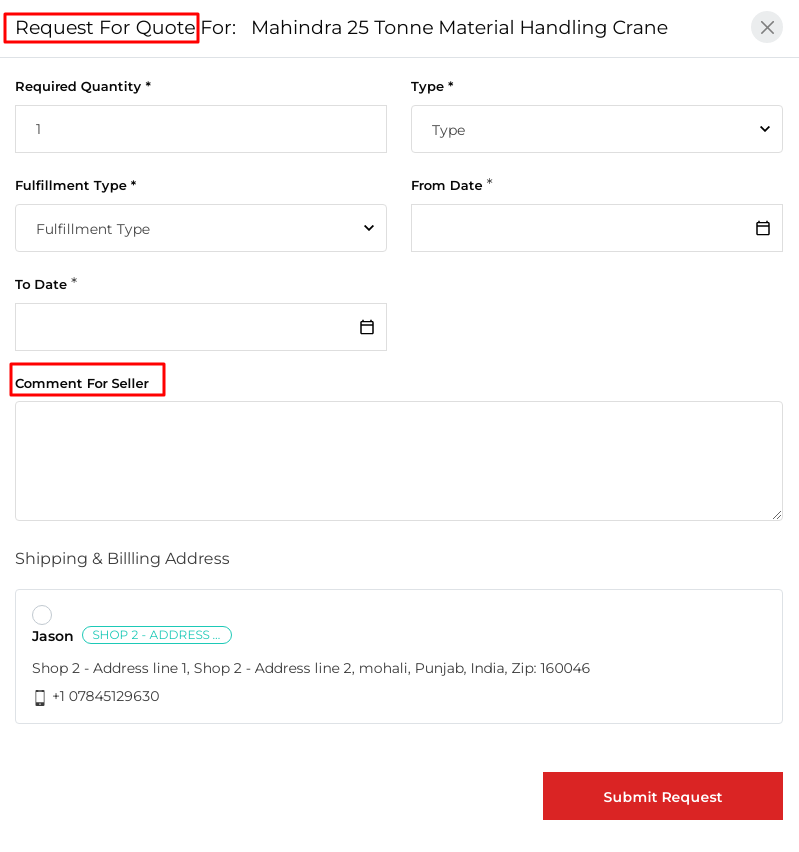799x852 pixels.
Task: Focus the Required Quantity input field
Action: [200, 129]
